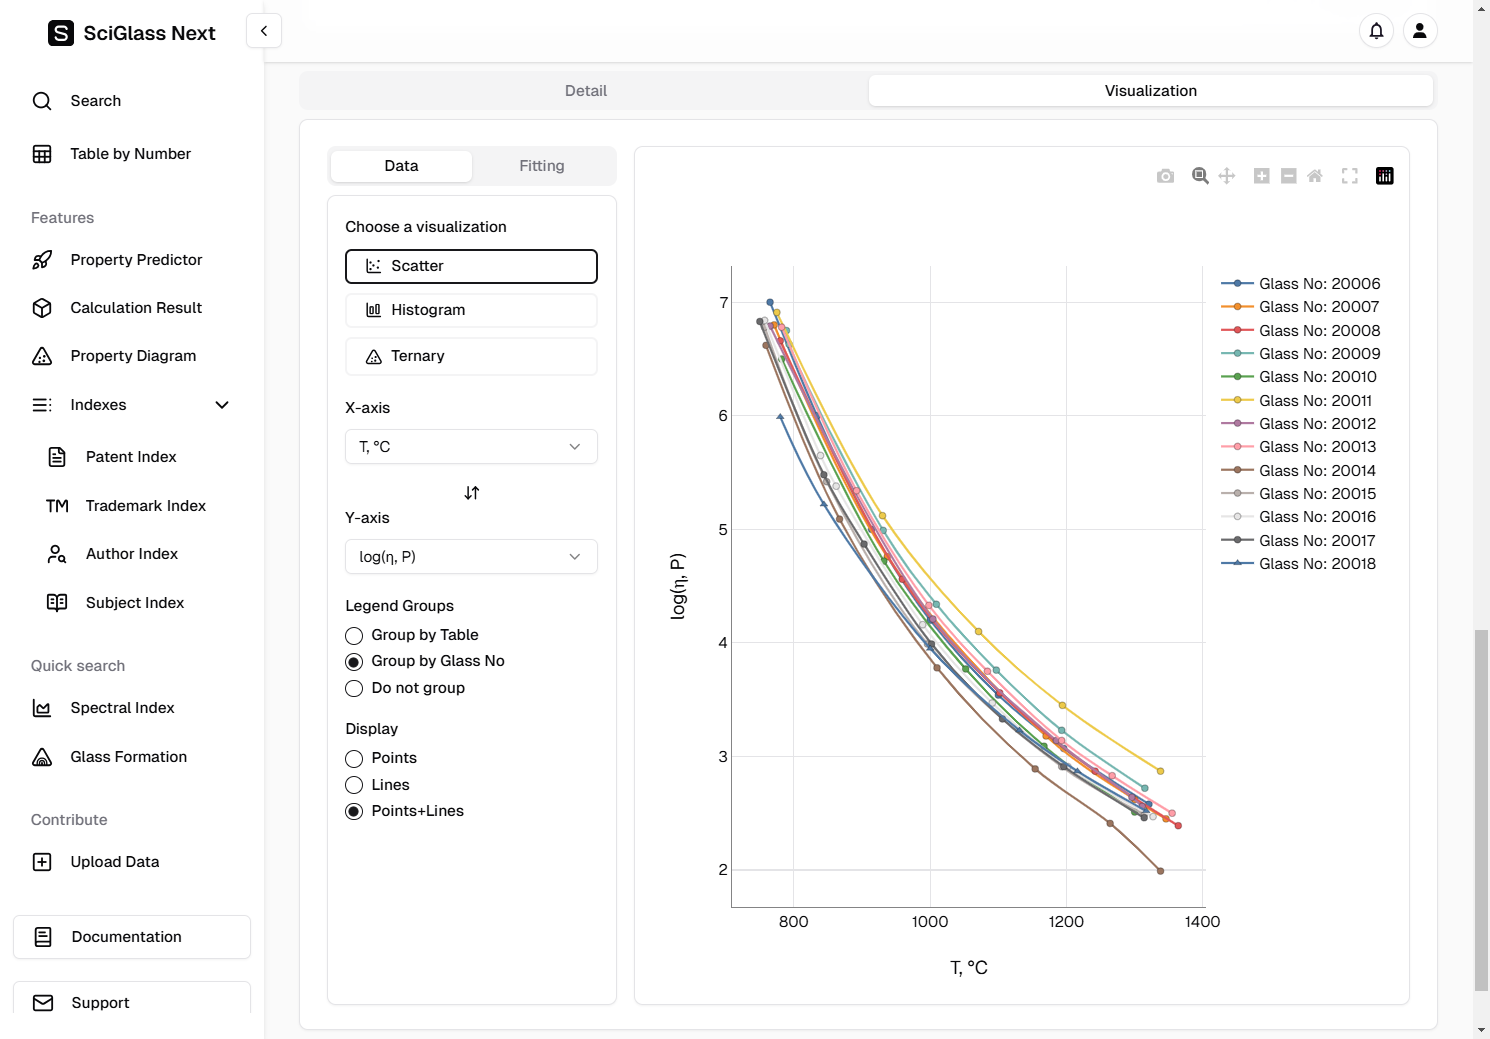Open the X-axis T, °C dropdown
The image size is (1490, 1039).
coord(471,447)
